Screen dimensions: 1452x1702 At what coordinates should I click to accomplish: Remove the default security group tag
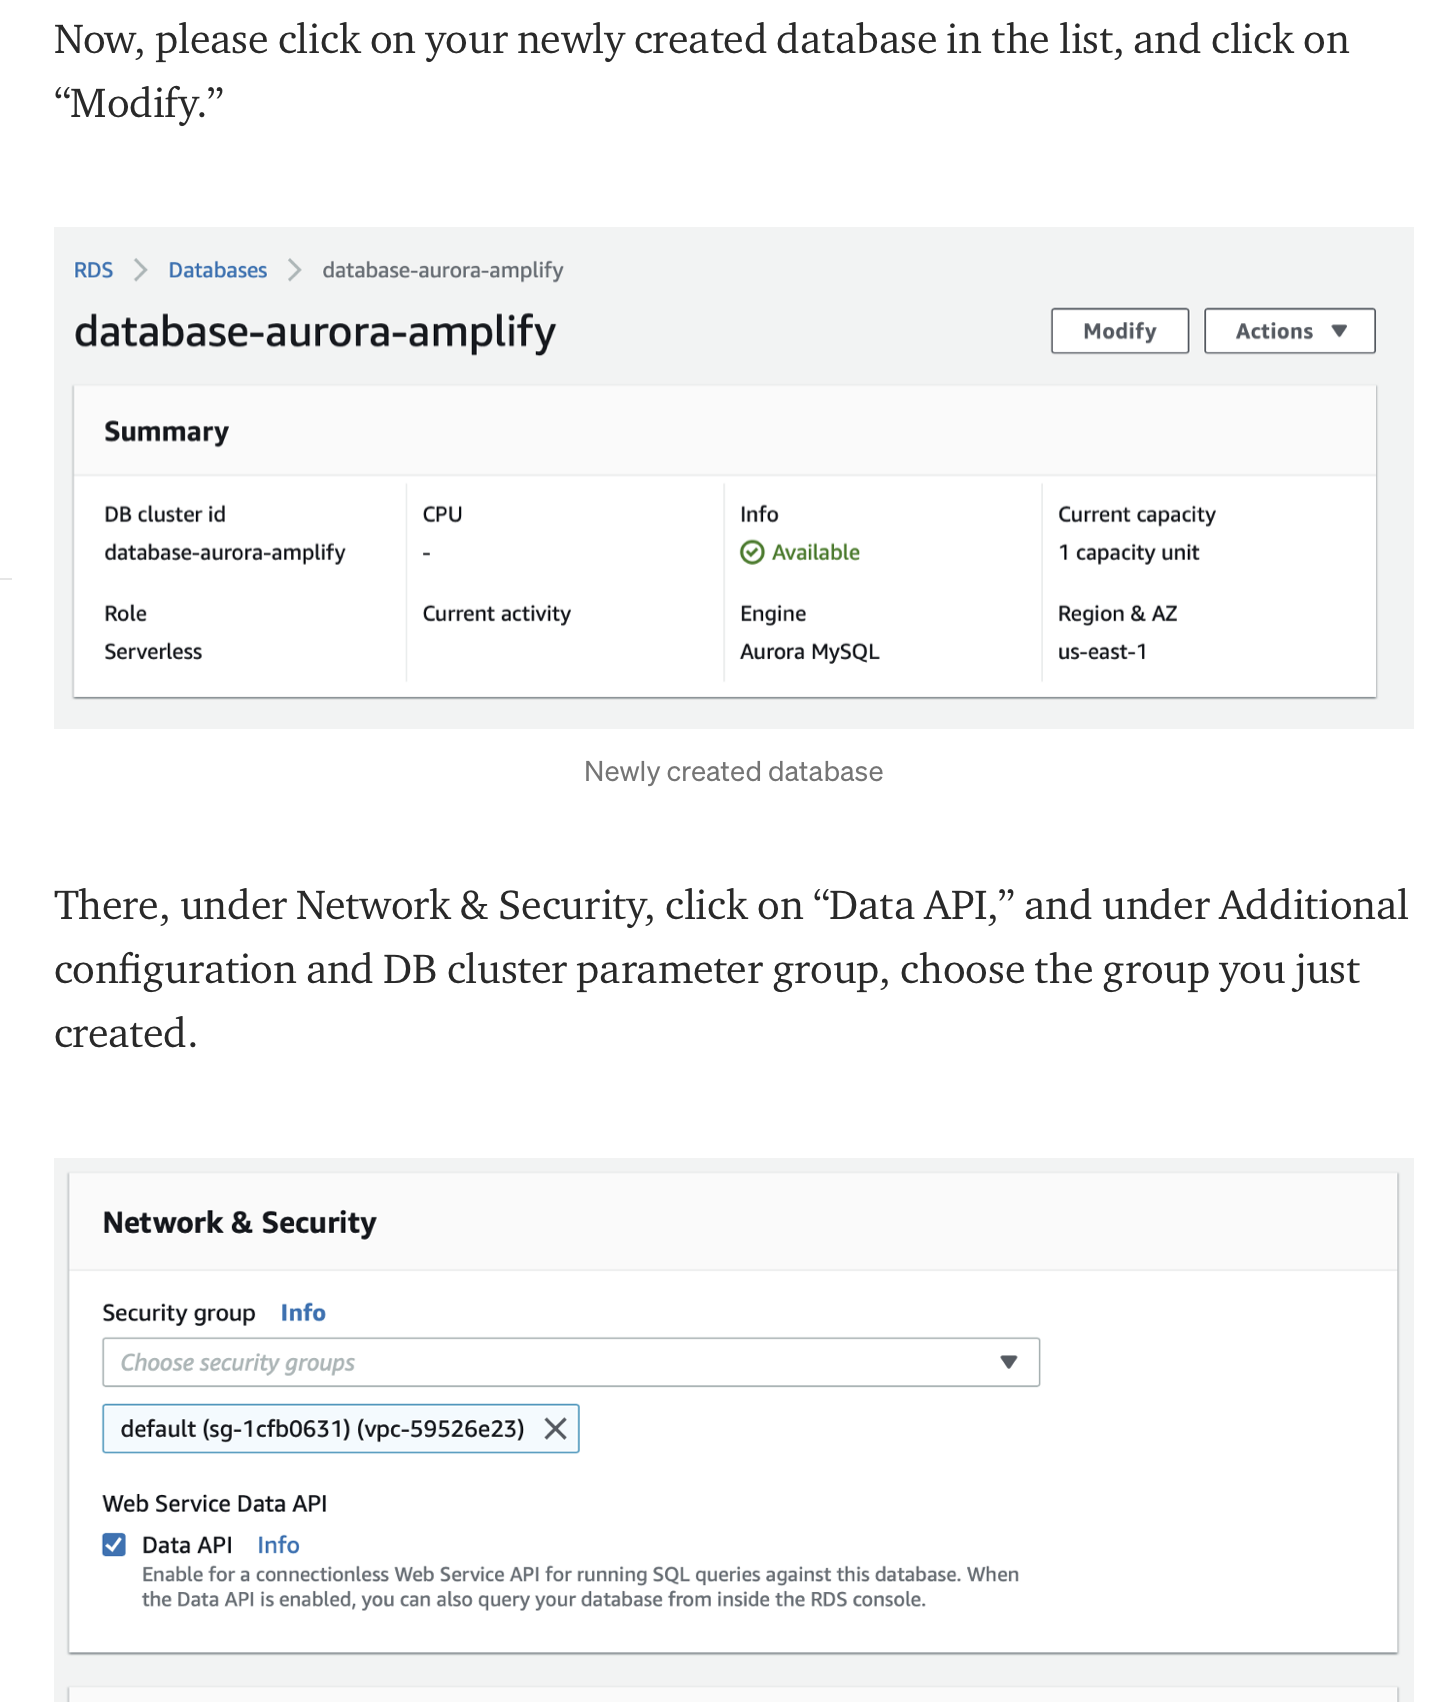click(x=556, y=1429)
